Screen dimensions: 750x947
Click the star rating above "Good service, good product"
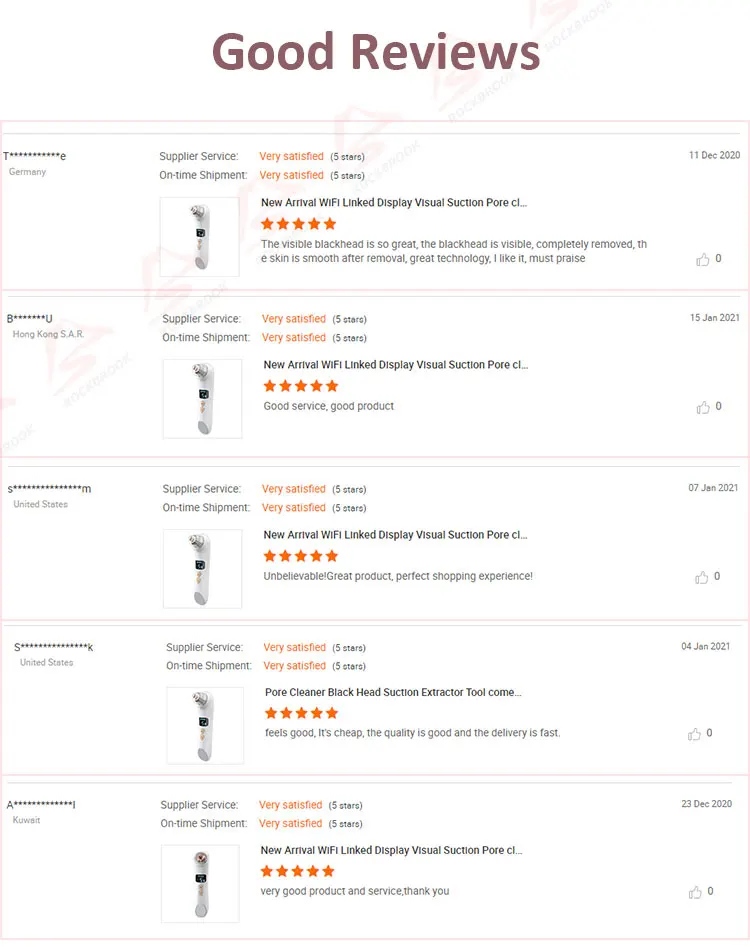click(x=301, y=386)
